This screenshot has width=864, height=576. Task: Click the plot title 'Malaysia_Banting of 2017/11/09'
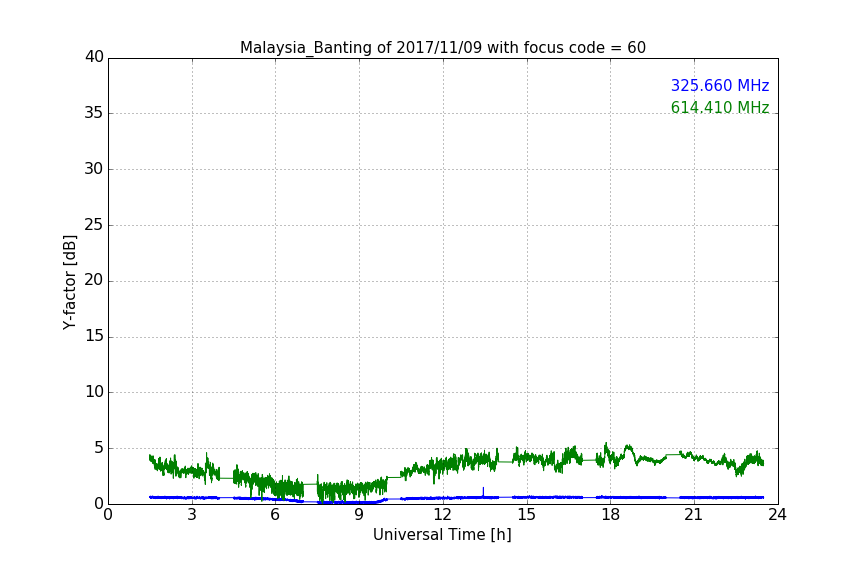pyautogui.click(x=442, y=48)
